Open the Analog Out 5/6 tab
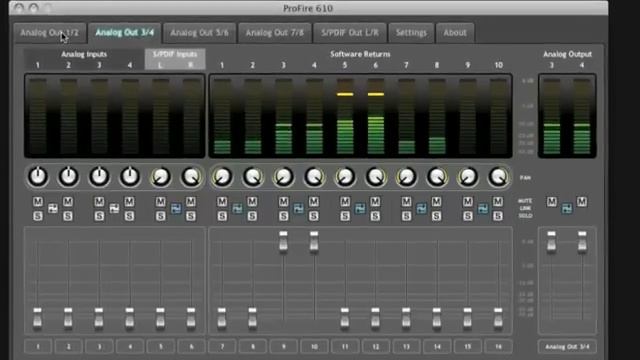640x360 pixels. pos(199,33)
